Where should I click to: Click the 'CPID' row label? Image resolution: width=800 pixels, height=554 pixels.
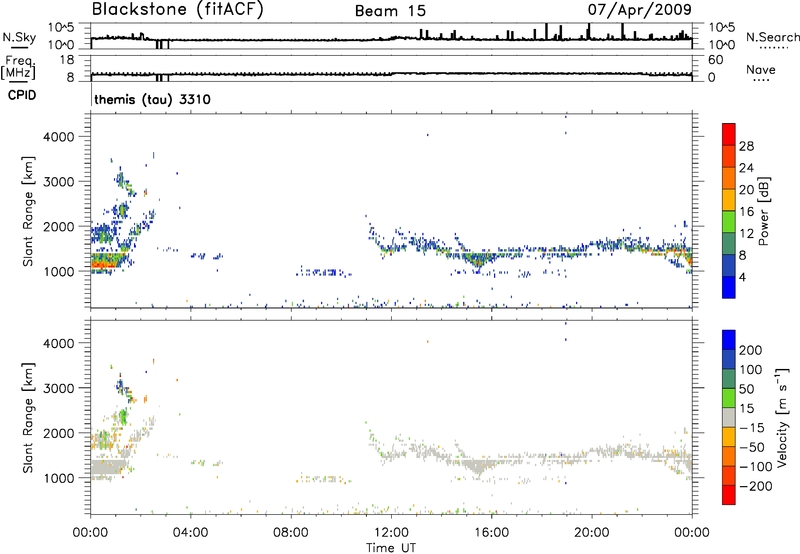[22, 95]
